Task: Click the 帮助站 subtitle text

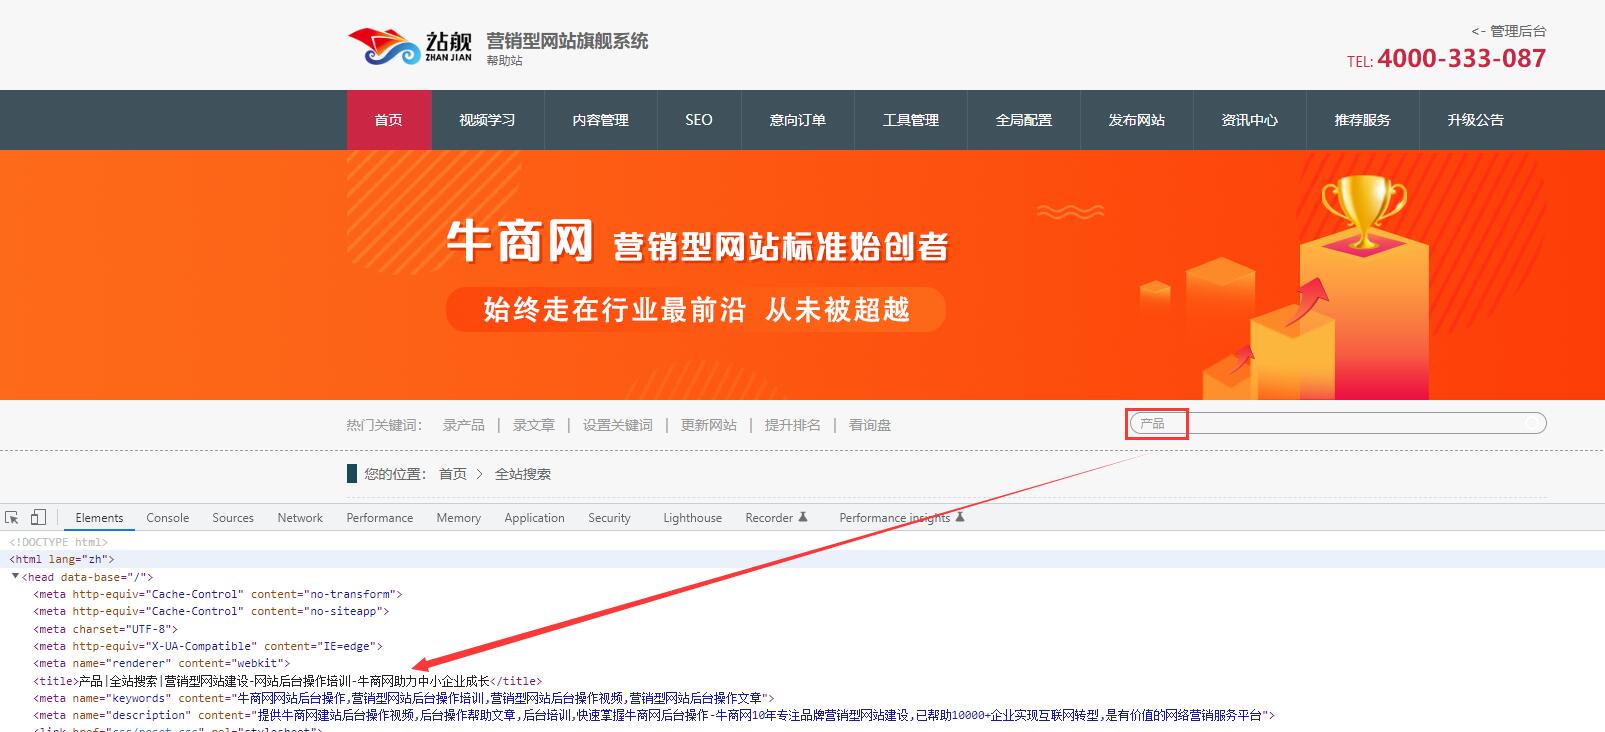Action: [x=505, y=61]
